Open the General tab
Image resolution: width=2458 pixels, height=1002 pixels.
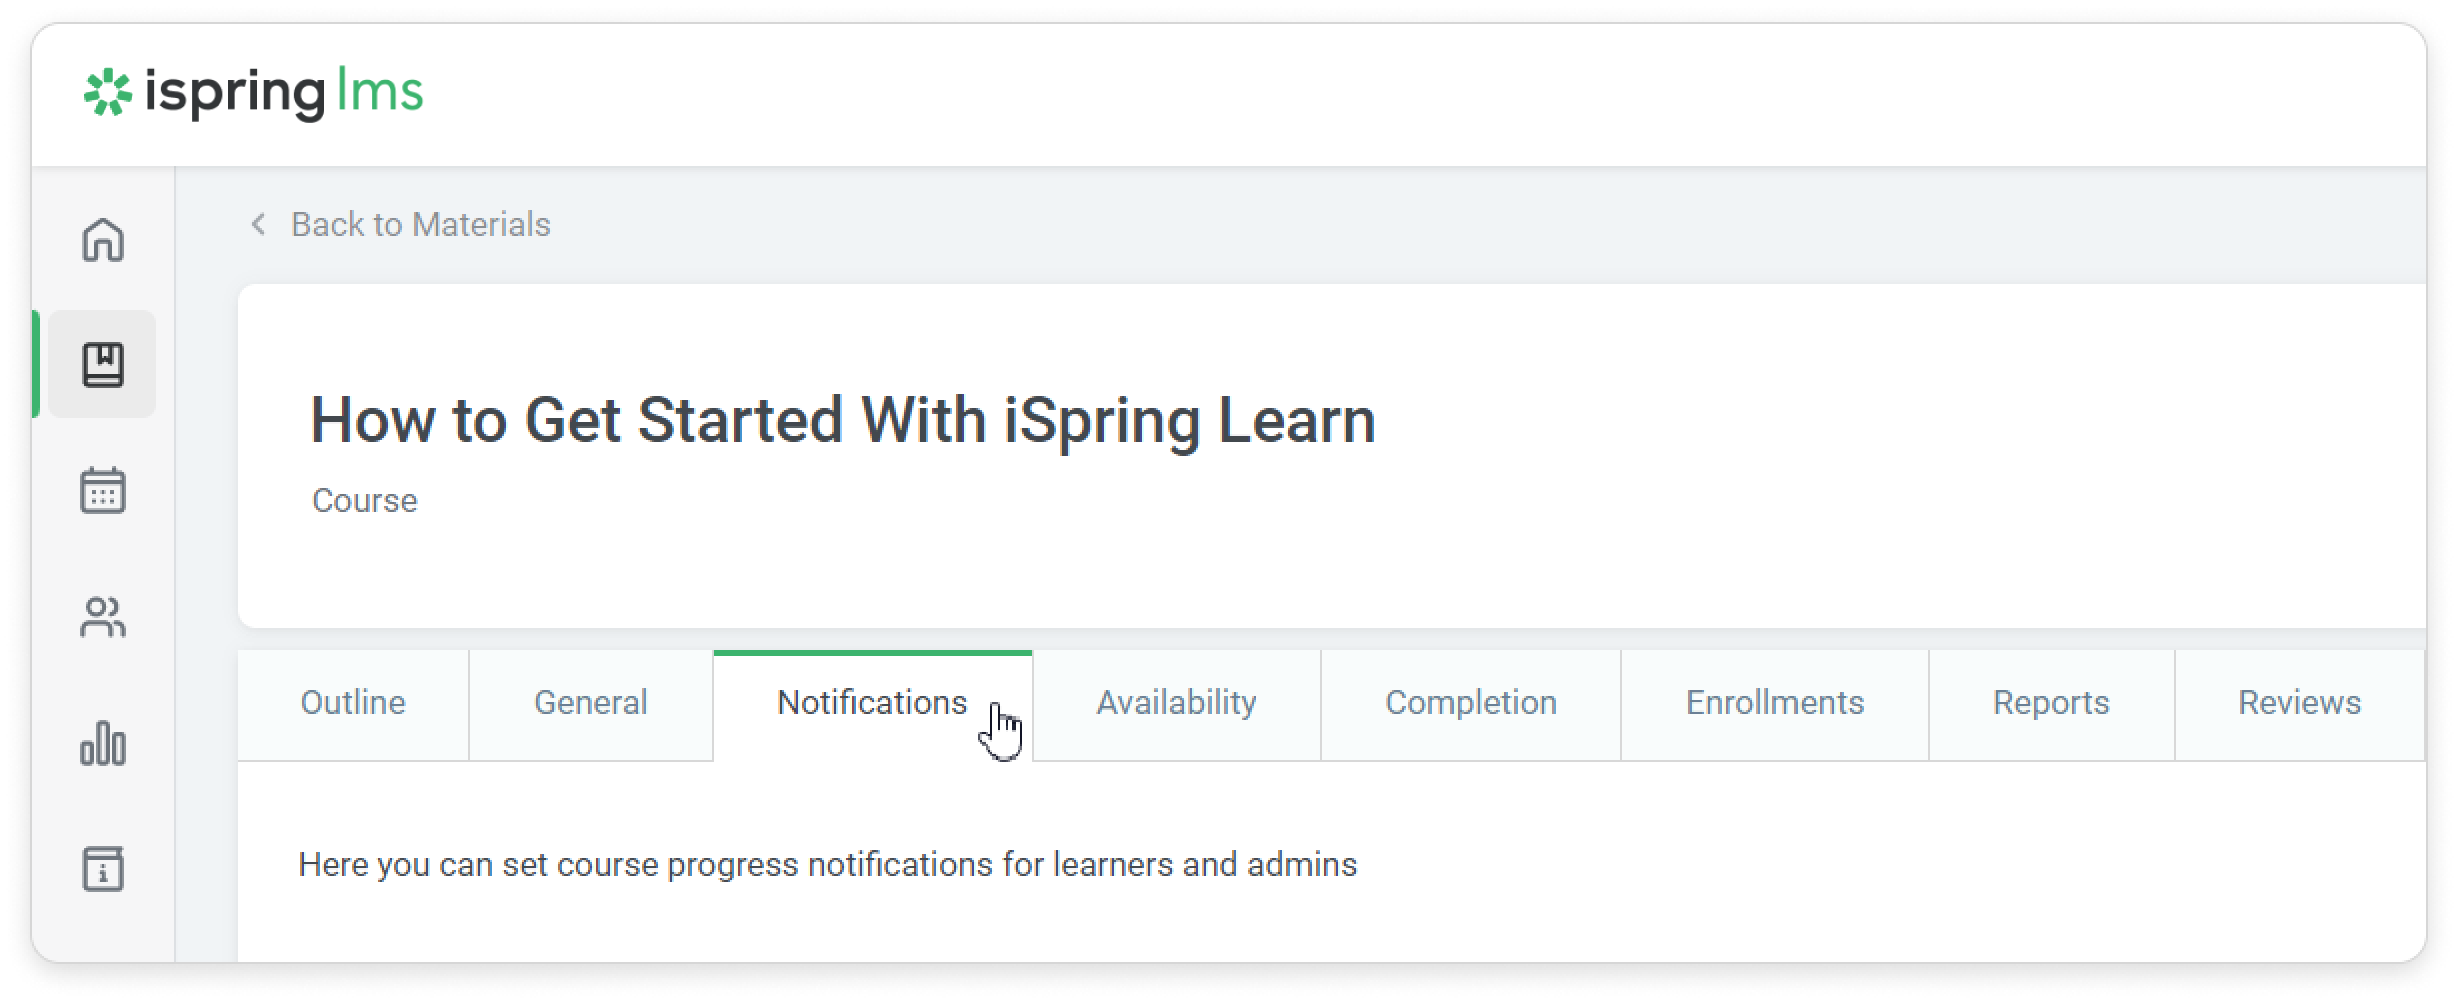[x=590, y=703]
